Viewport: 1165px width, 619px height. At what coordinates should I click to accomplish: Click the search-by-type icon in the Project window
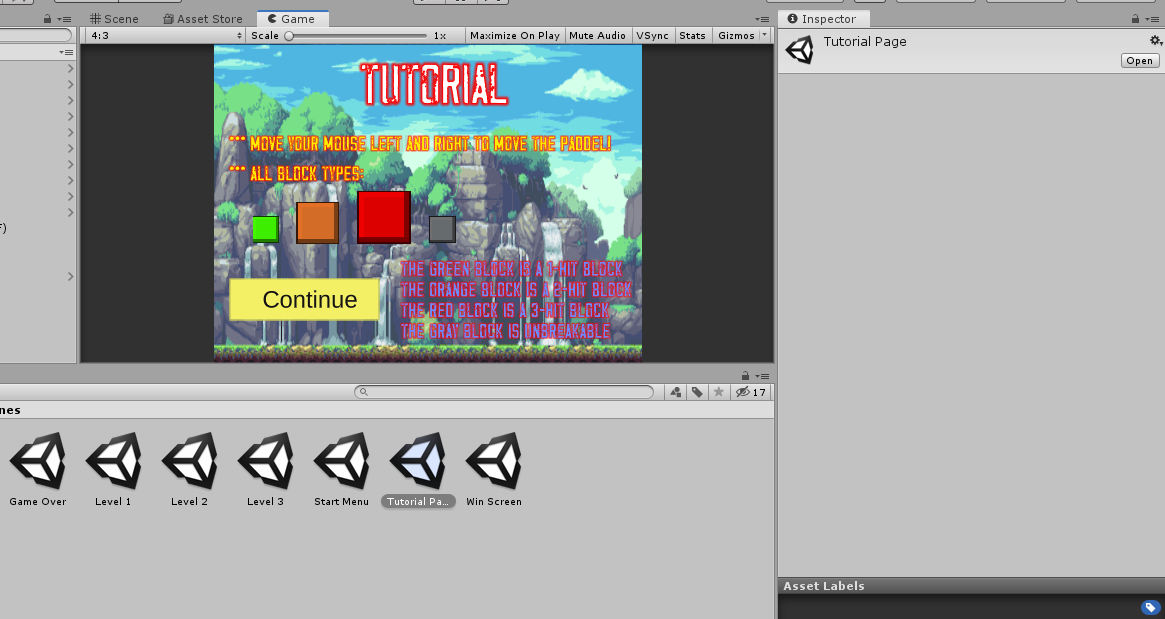pos(676,392)
